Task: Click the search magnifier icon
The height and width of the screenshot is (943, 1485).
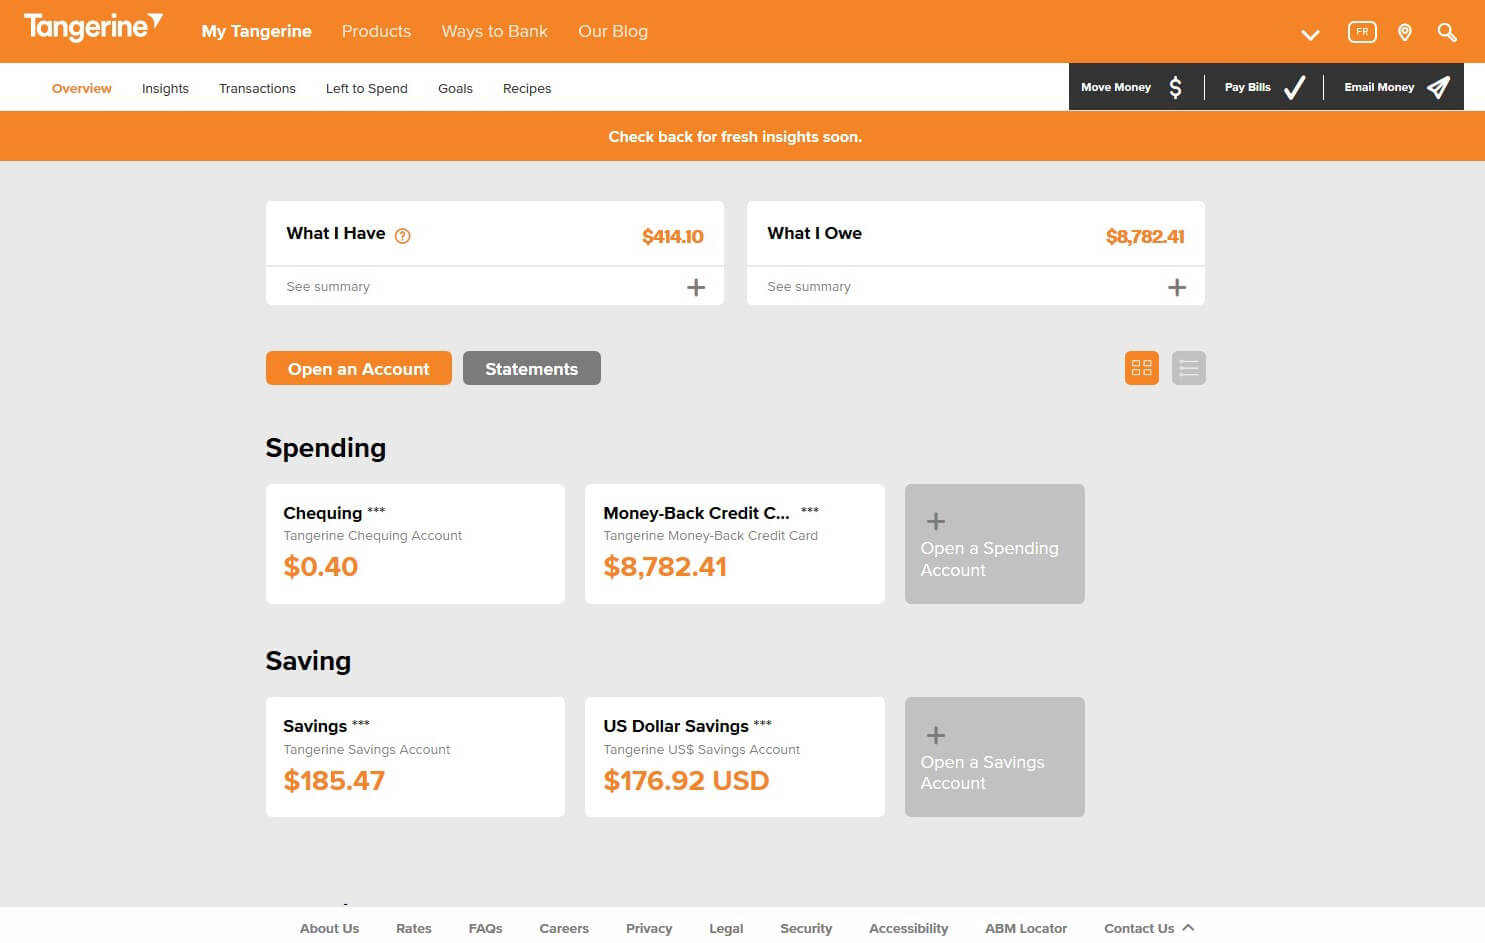Action: [1446, 32]
